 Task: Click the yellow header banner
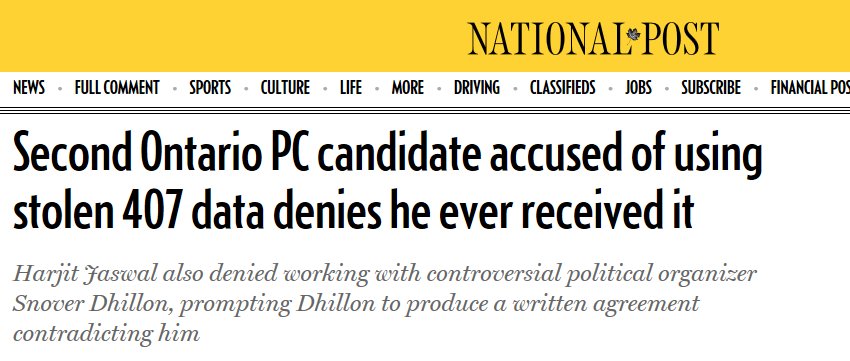pyautogui.click(x=425, y=36)
